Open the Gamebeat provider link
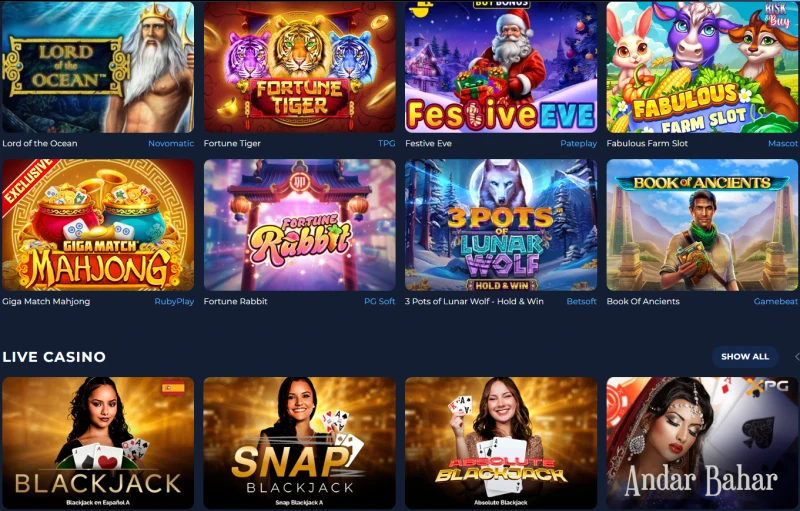The height and width of the screenshot is (511, 800). [776, 301]
